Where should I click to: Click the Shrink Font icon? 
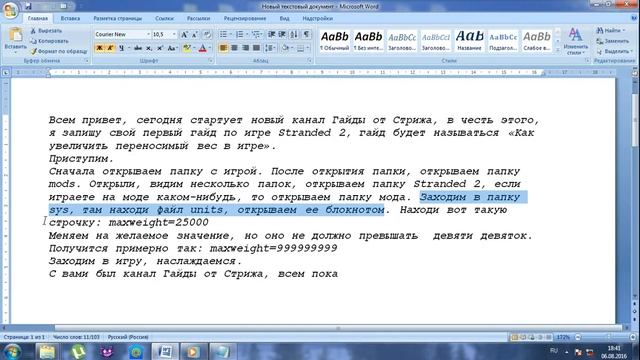195,34
